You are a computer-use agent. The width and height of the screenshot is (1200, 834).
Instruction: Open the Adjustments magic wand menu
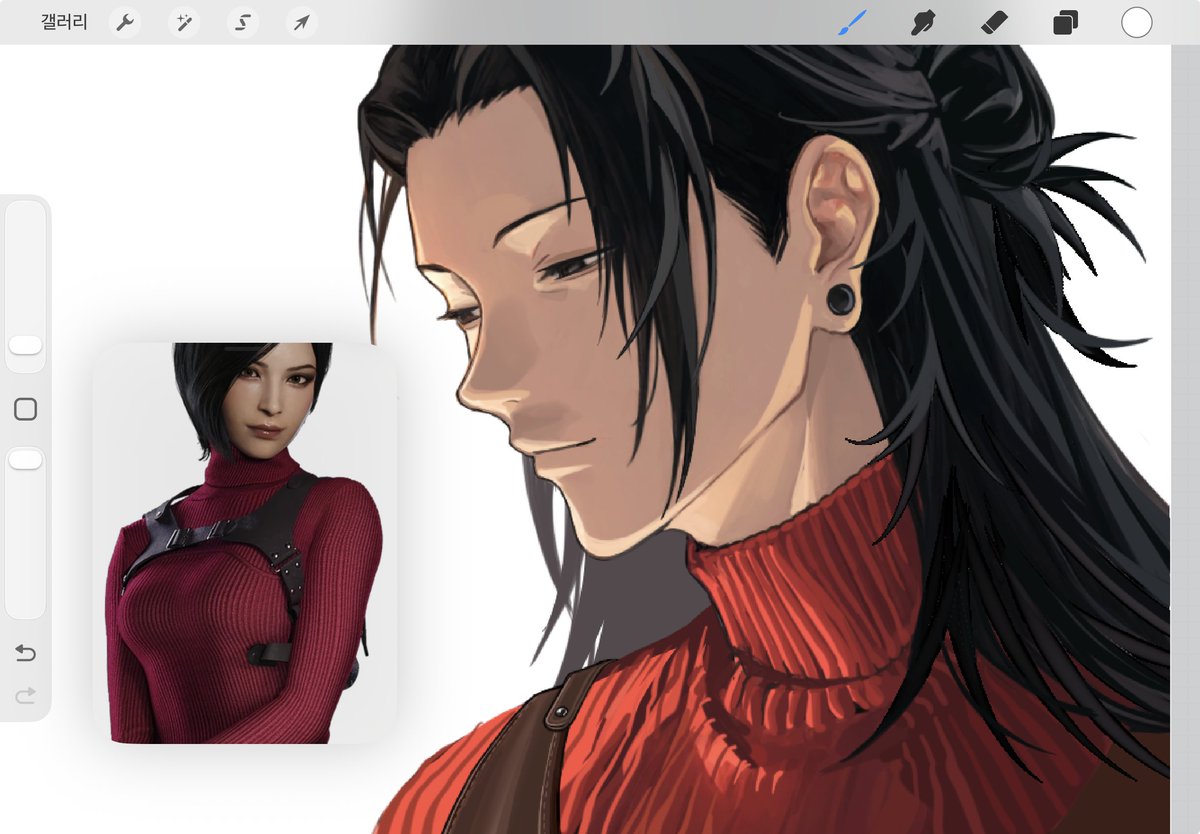click(x=184, y=22)
